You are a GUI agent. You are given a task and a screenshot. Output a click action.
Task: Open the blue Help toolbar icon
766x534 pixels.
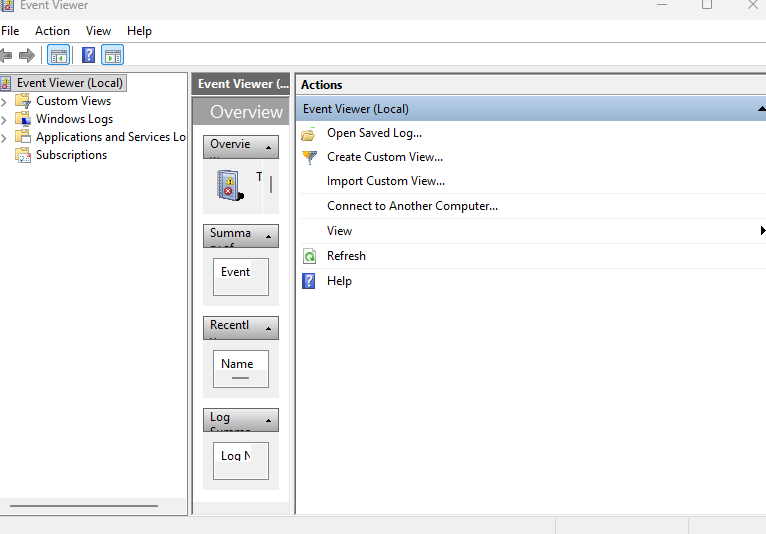click(88, 55)
